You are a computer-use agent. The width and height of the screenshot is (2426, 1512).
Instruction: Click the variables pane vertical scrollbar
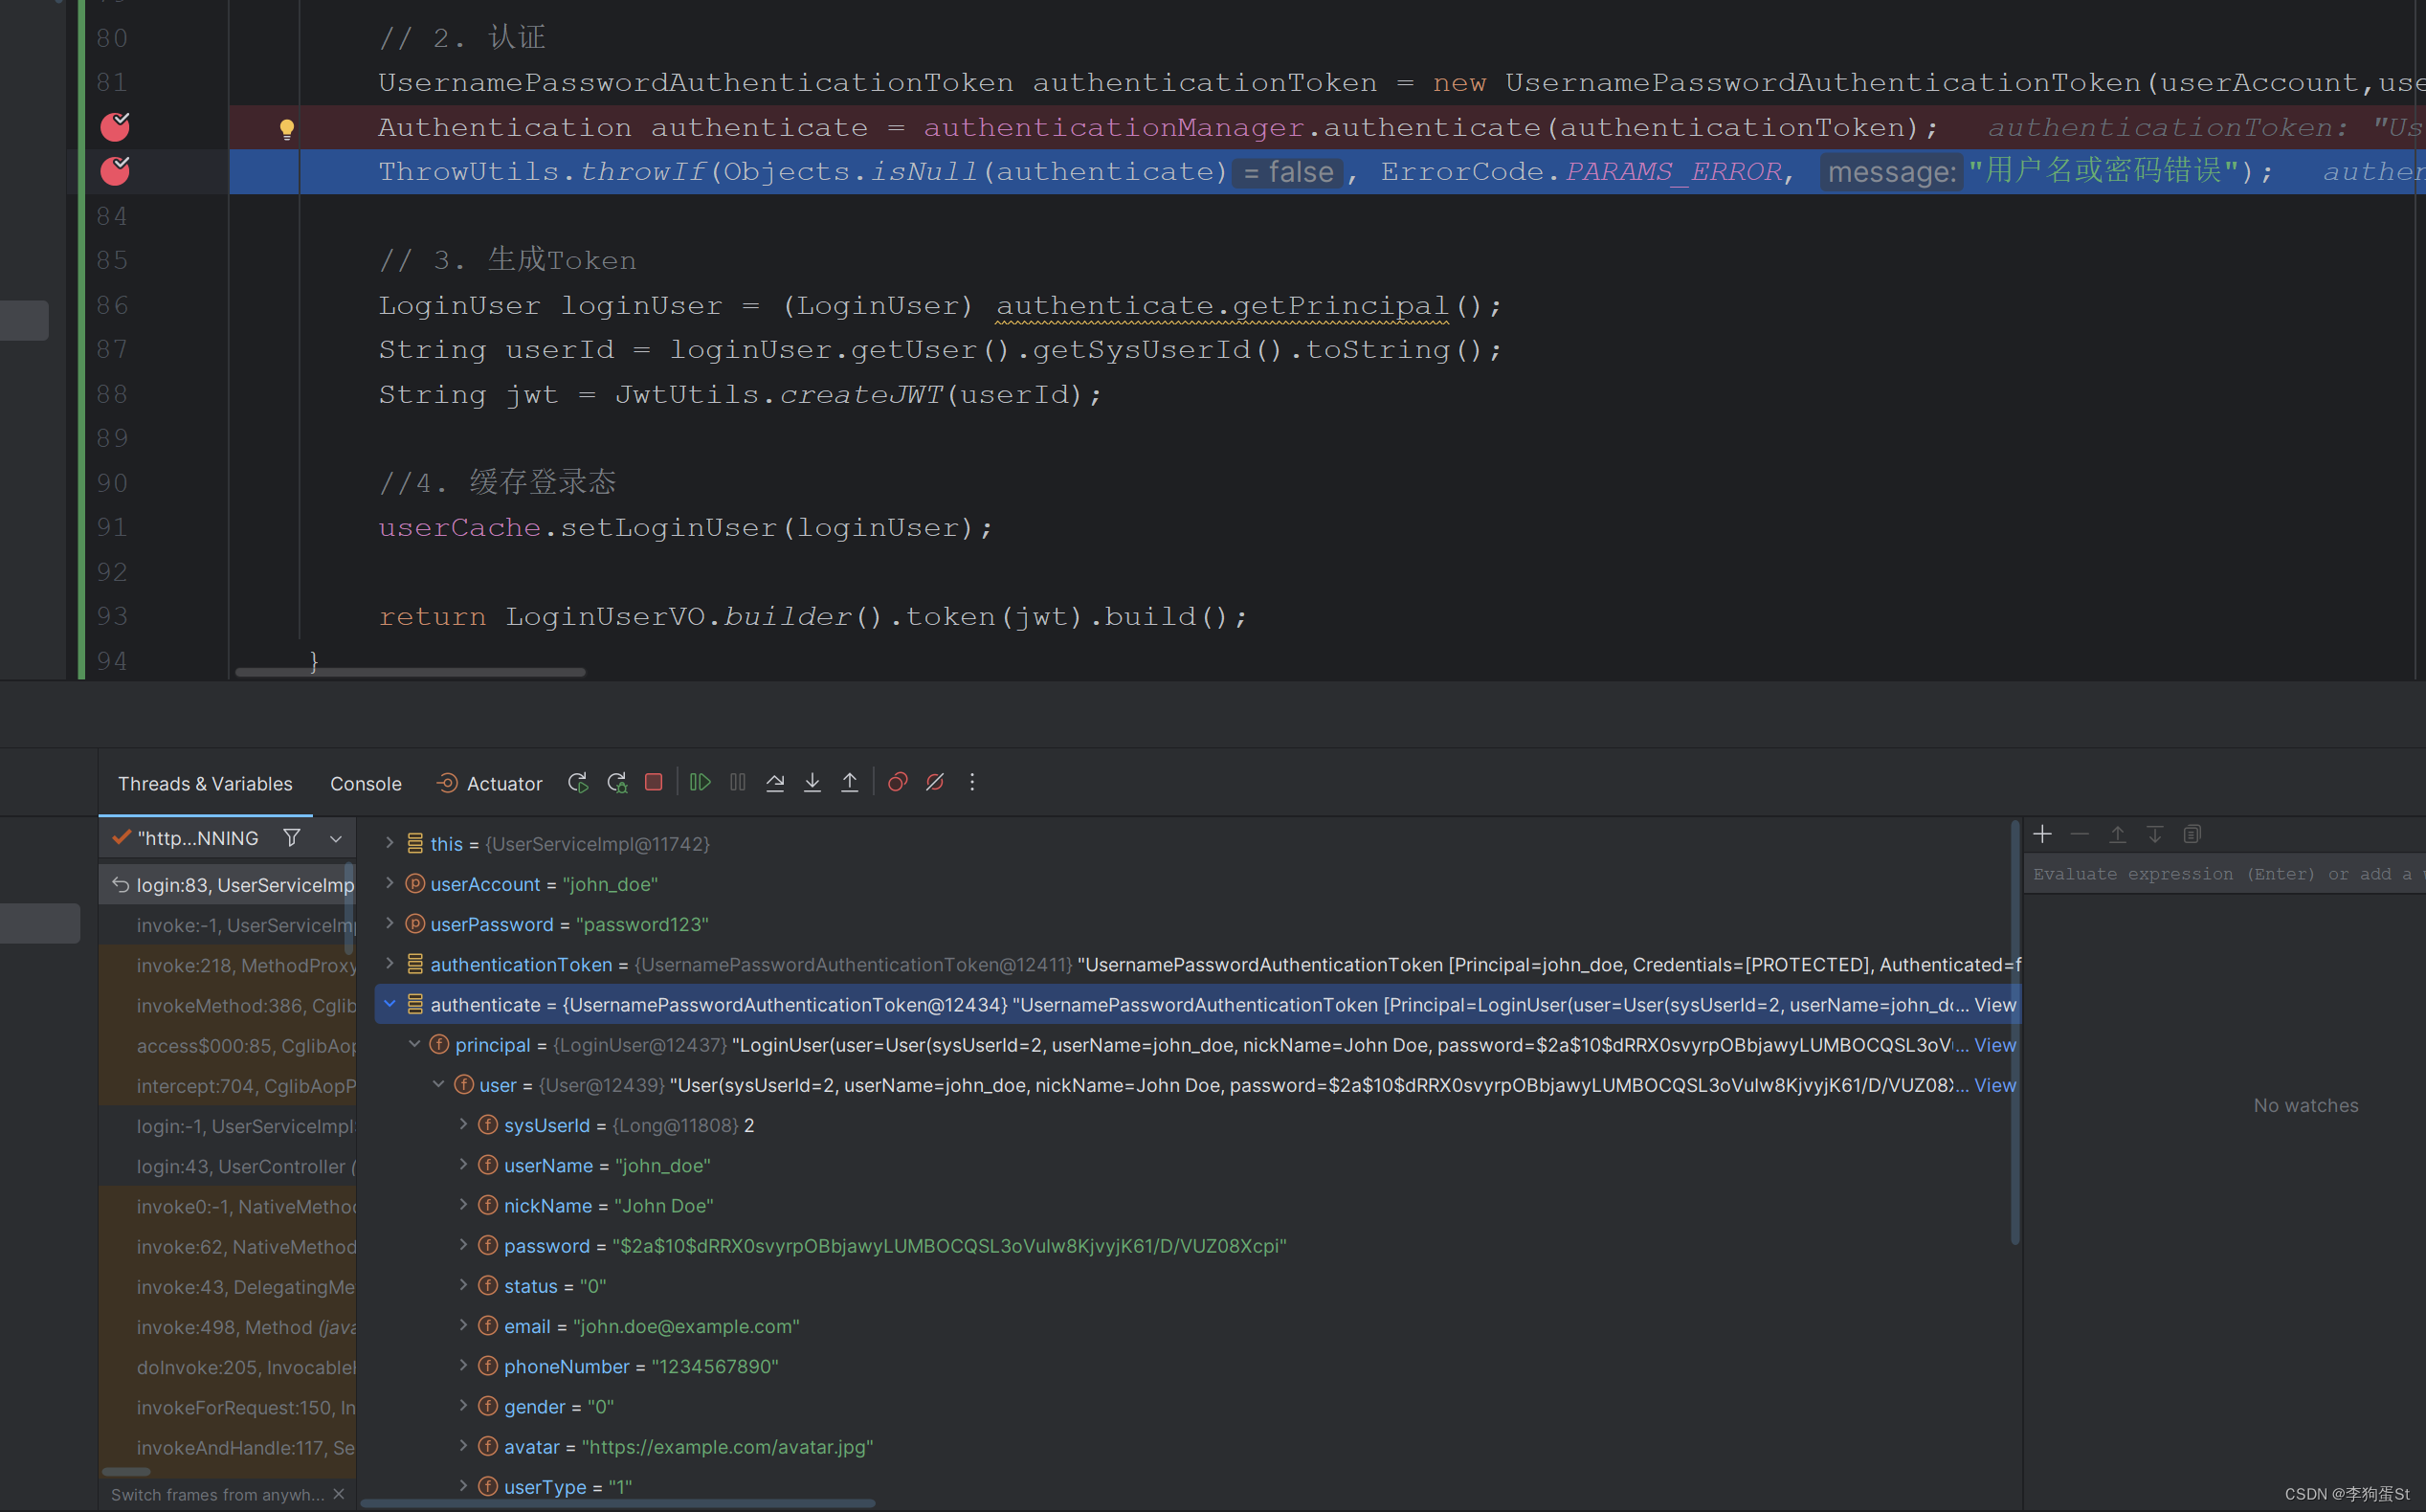coord(2015,1033)
